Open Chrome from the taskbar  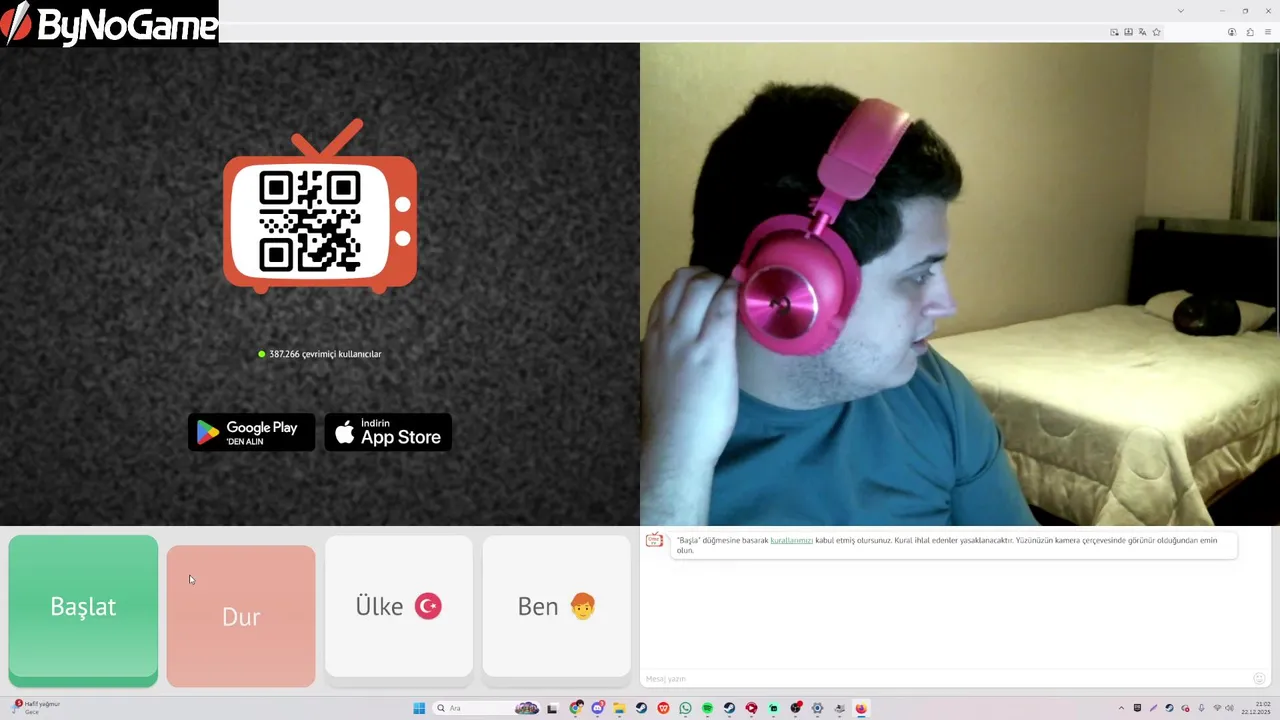point(575,708)
